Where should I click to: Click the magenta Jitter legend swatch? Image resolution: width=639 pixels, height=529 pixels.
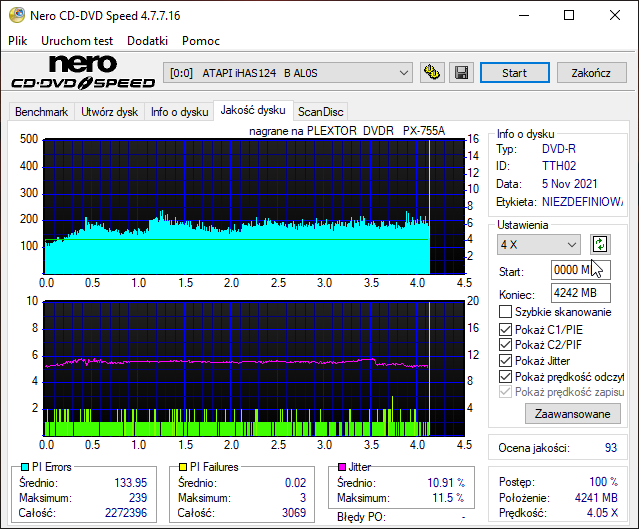click(342, 467)
